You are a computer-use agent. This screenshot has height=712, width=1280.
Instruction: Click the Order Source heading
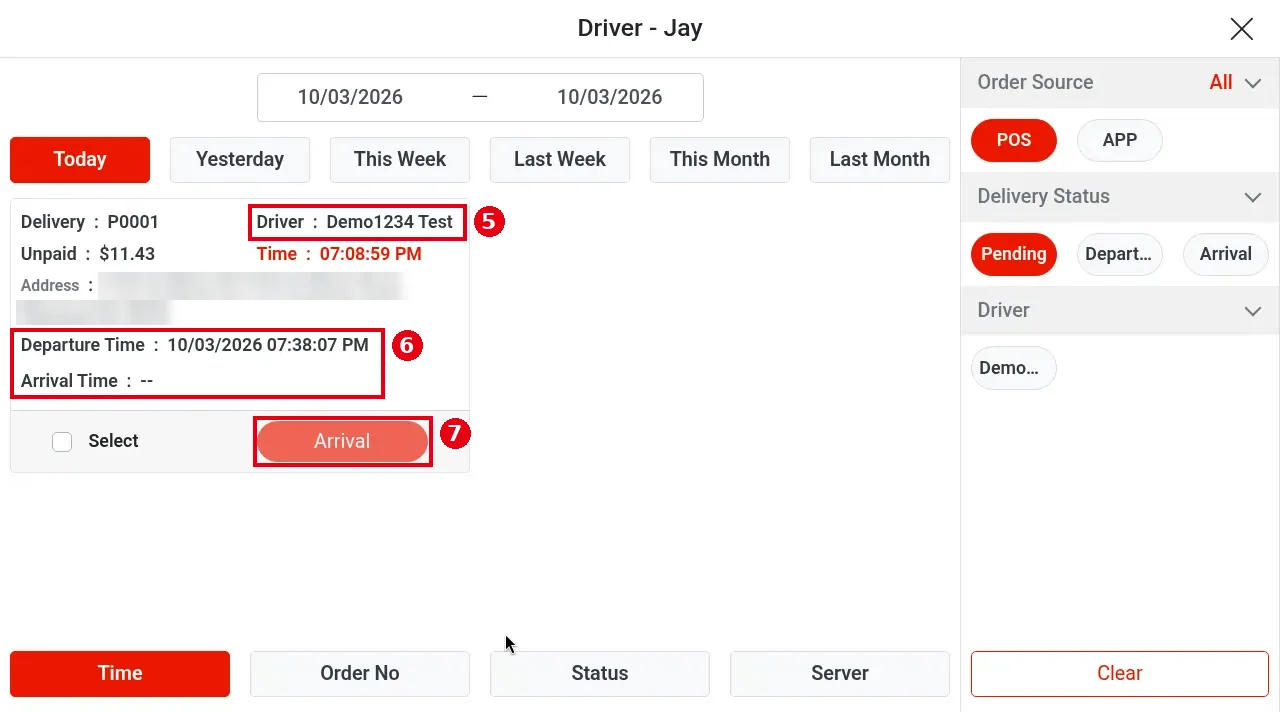(1035, 83)
